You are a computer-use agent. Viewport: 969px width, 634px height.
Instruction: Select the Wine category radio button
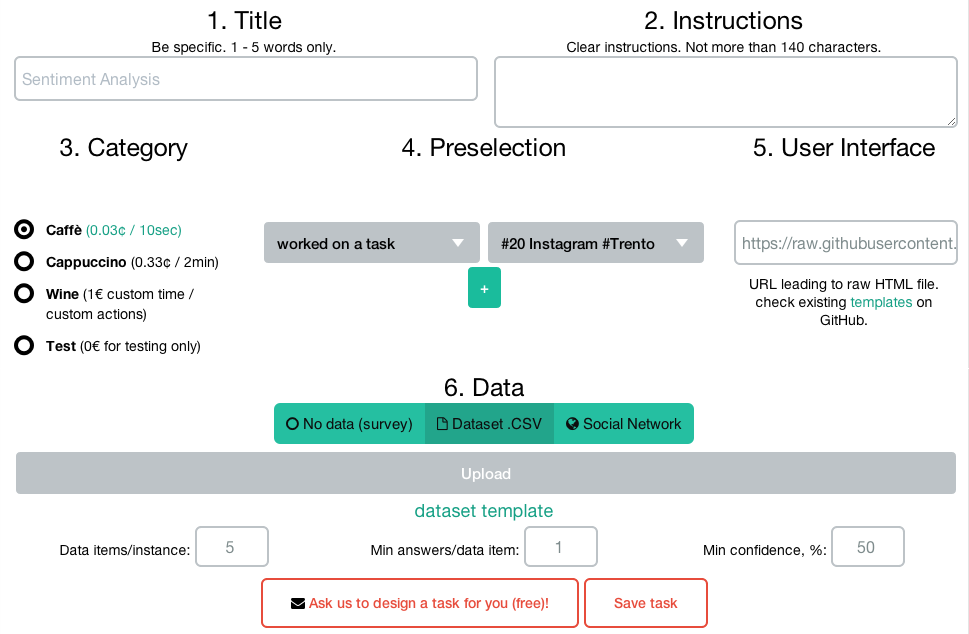click(24, 294)
